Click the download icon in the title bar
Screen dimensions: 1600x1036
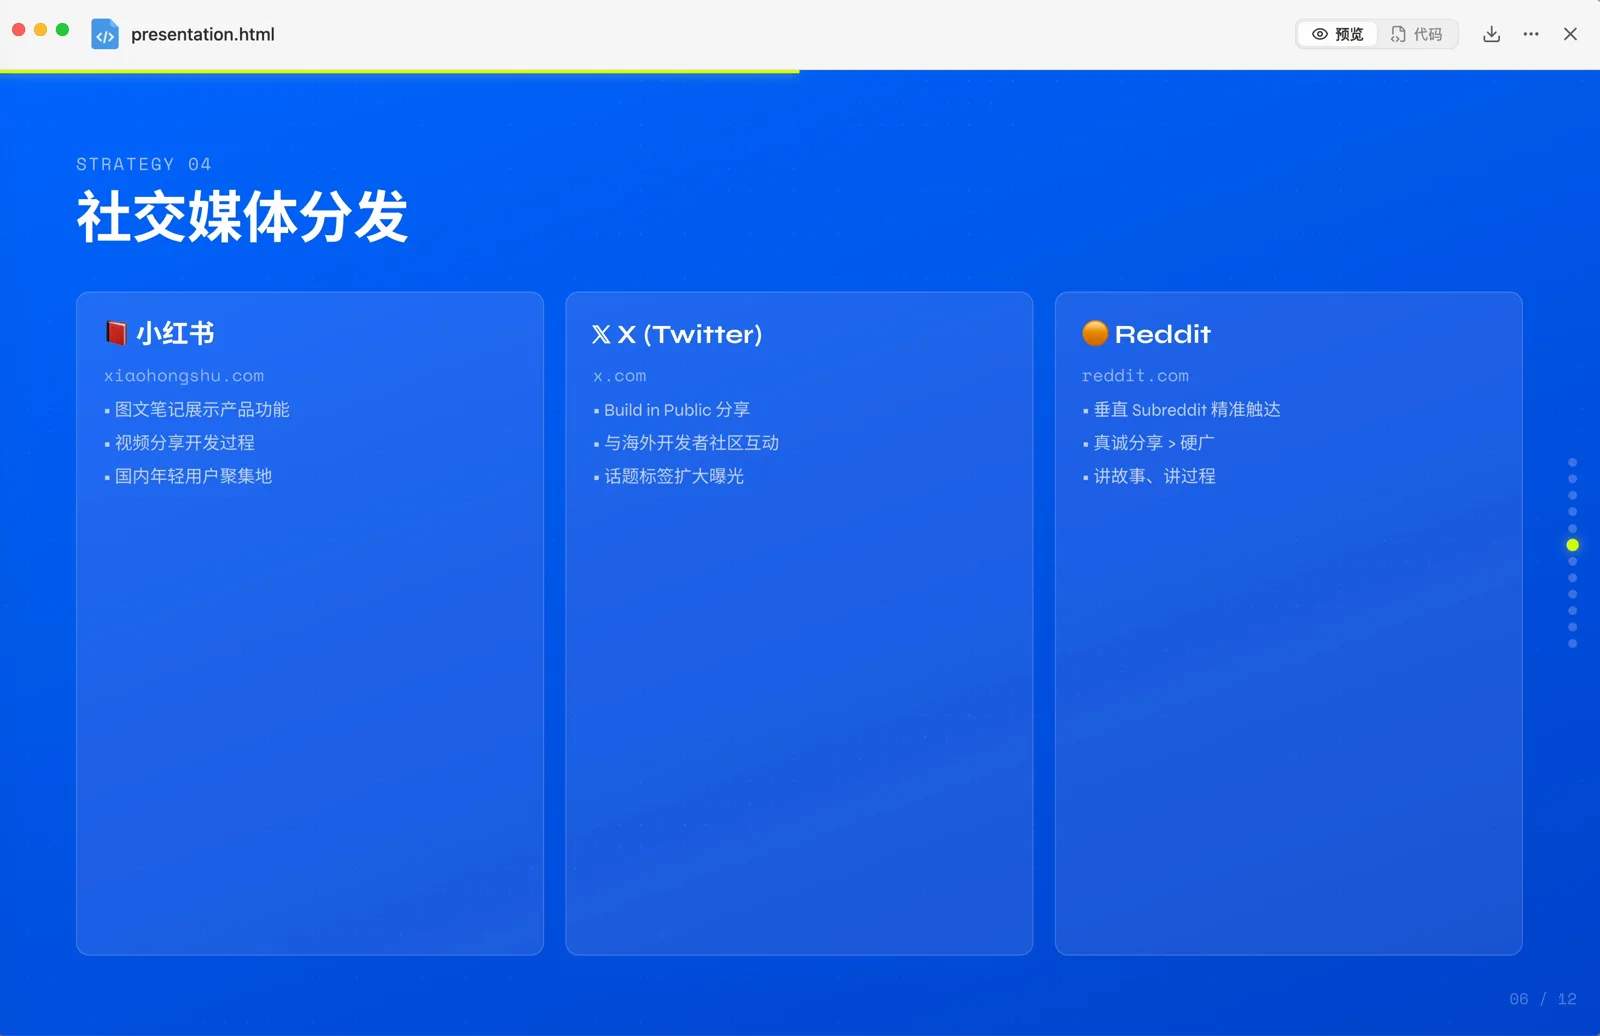[x=1491, y=34]
